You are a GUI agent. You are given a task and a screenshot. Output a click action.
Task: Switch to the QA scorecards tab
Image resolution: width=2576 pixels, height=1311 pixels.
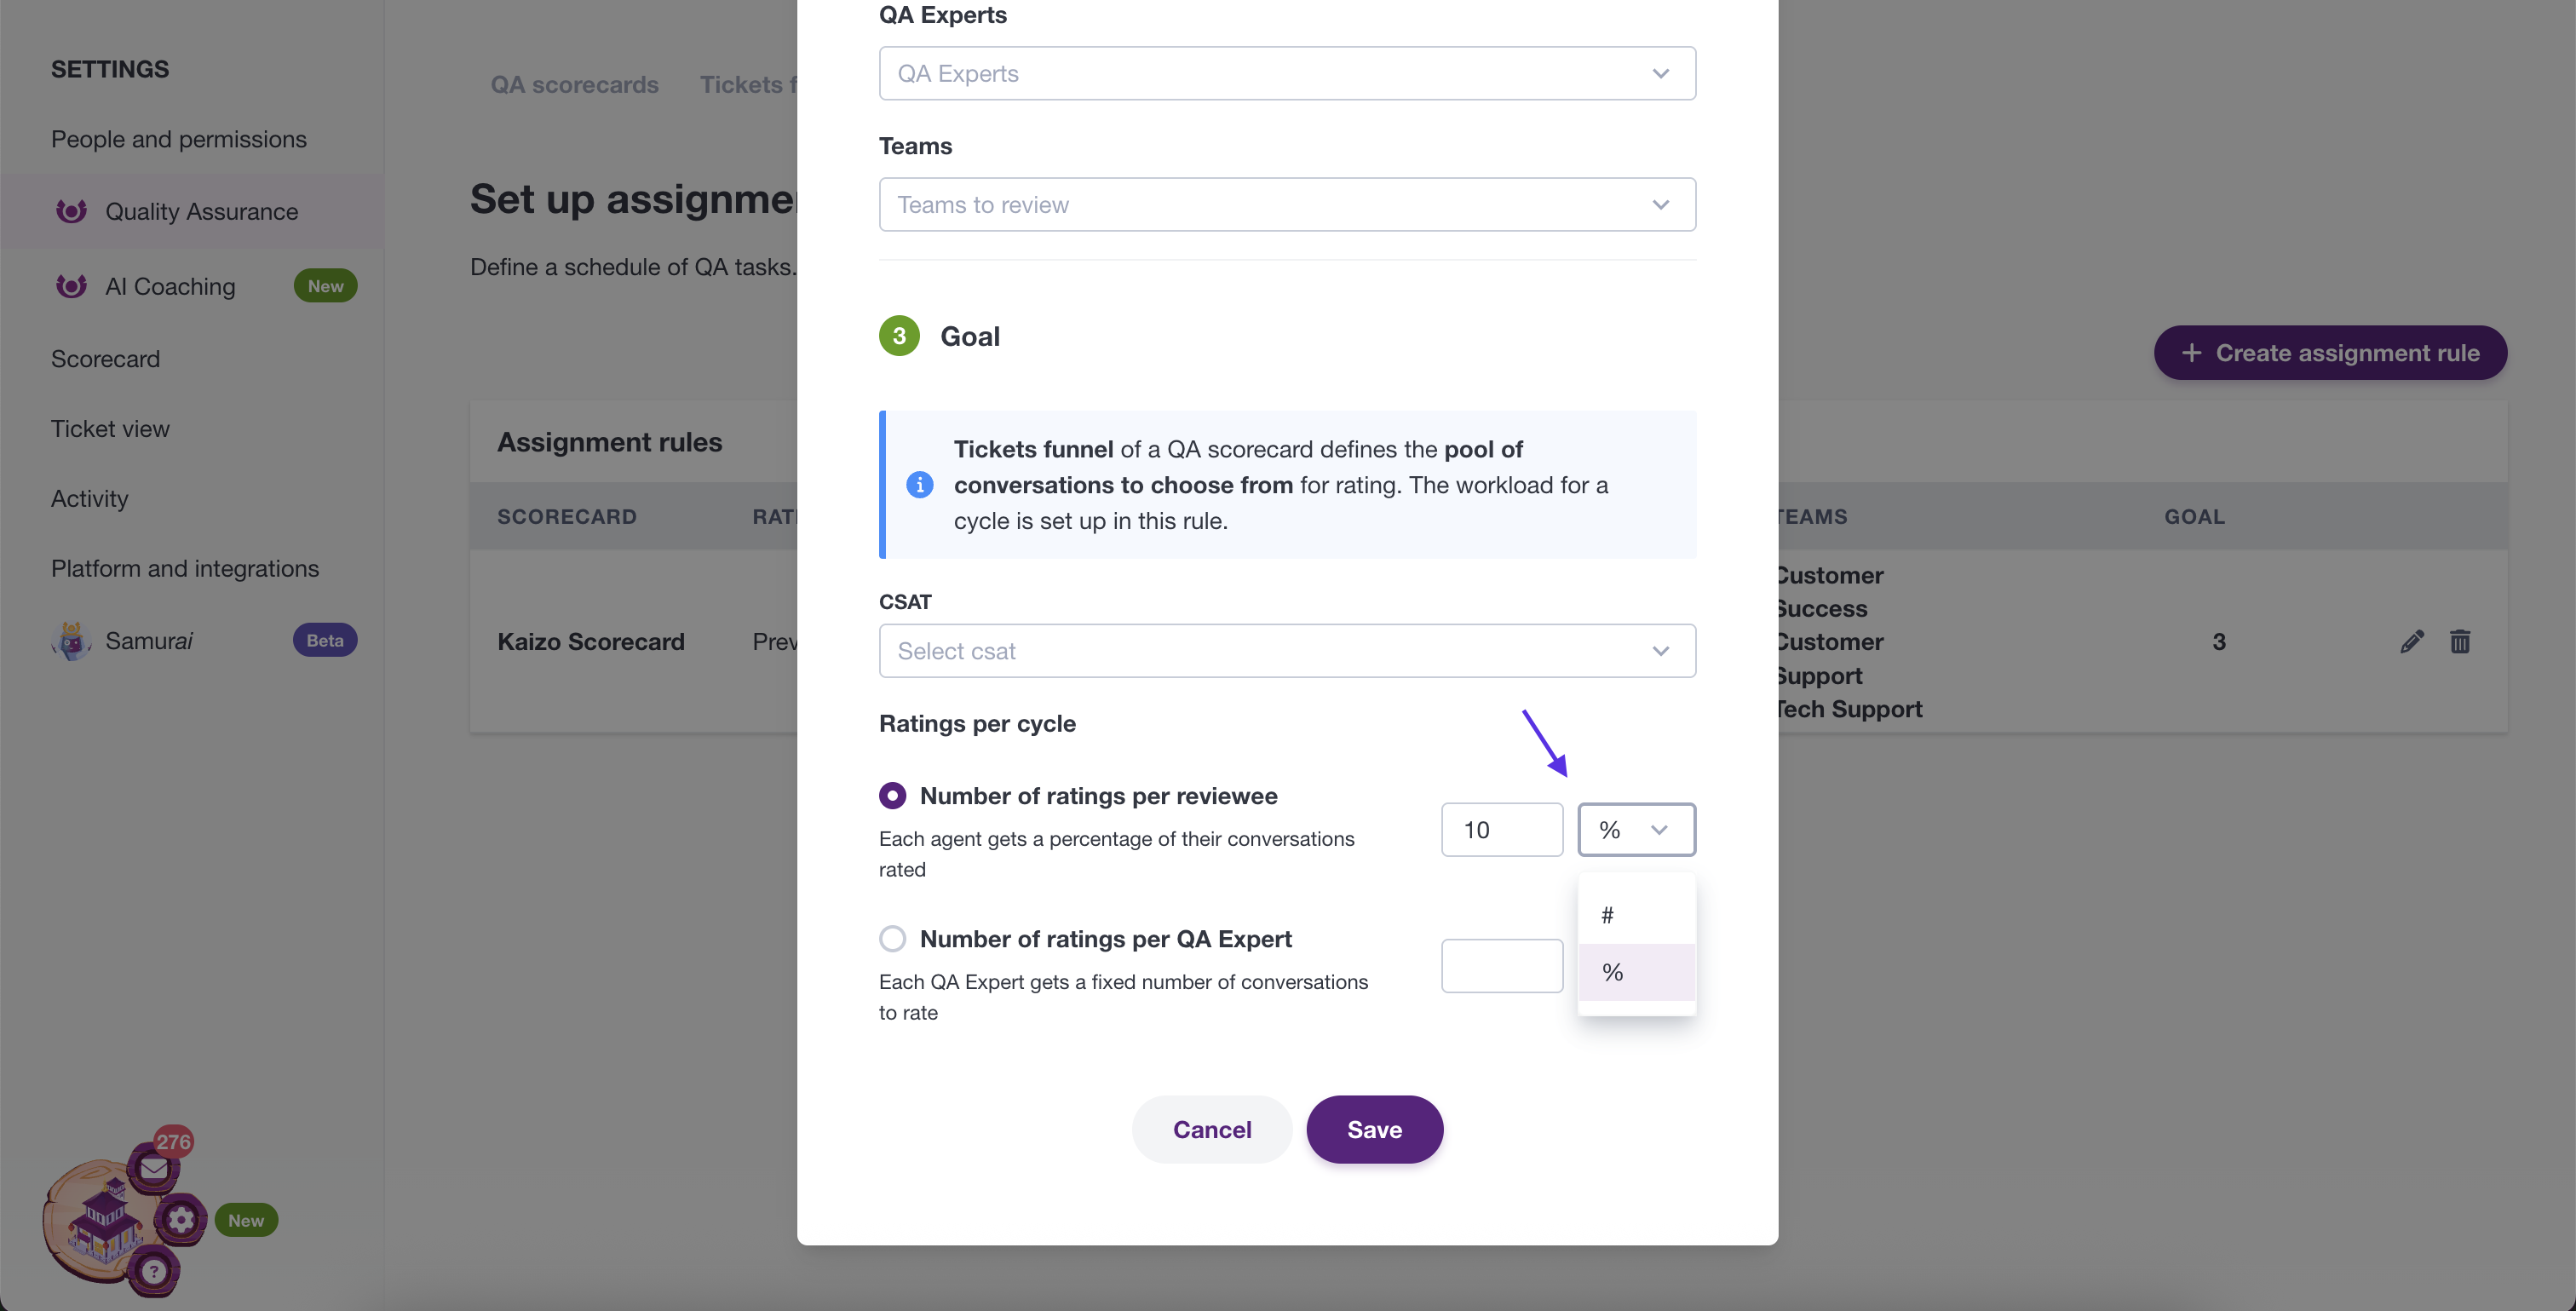(x=574, y=85)
